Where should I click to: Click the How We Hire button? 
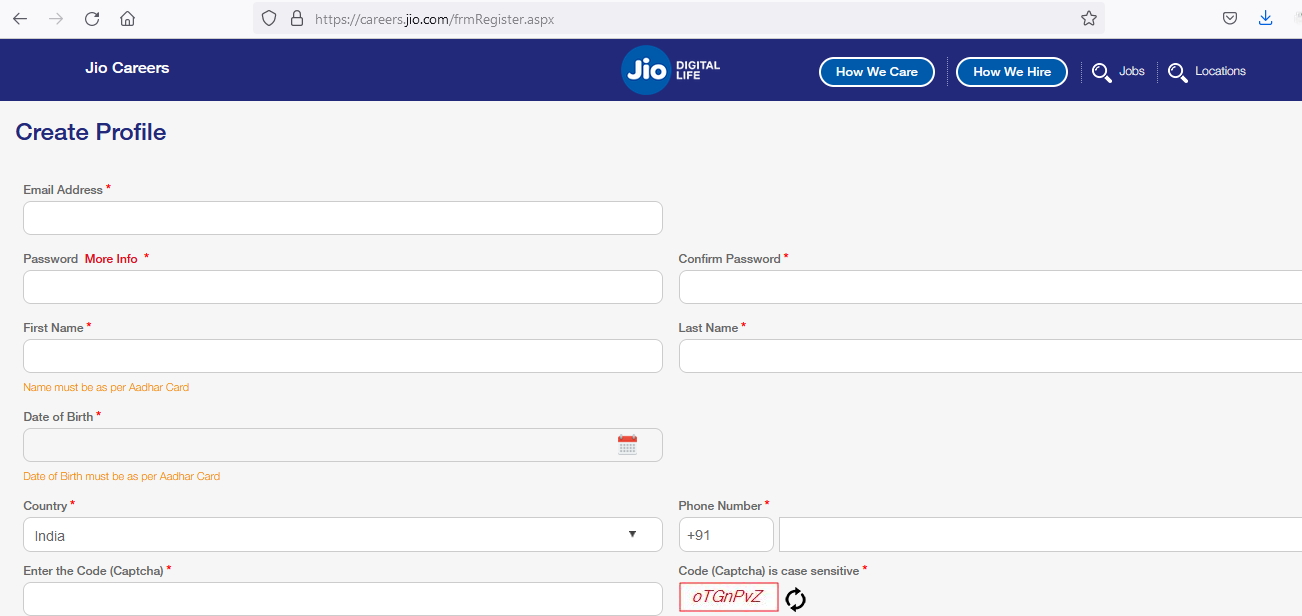(1011, 72)
